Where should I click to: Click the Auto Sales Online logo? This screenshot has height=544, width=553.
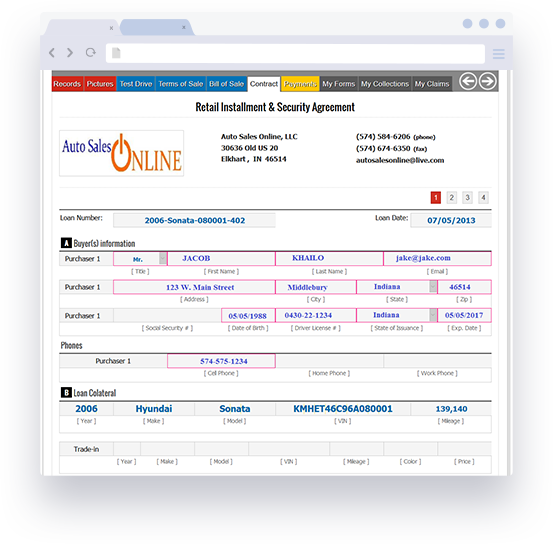[x=121, y=153]
